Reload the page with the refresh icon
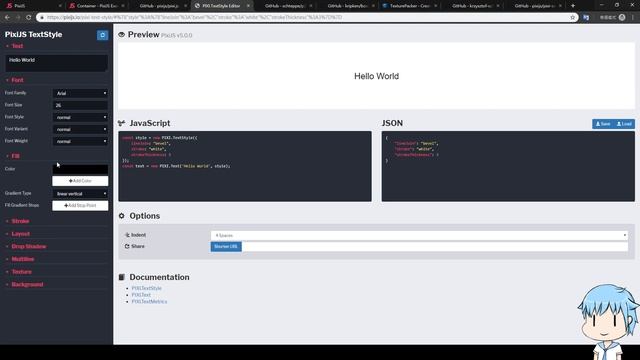This screenshot has width=640, height=360. pyautogui.click(x=29, y=18)
